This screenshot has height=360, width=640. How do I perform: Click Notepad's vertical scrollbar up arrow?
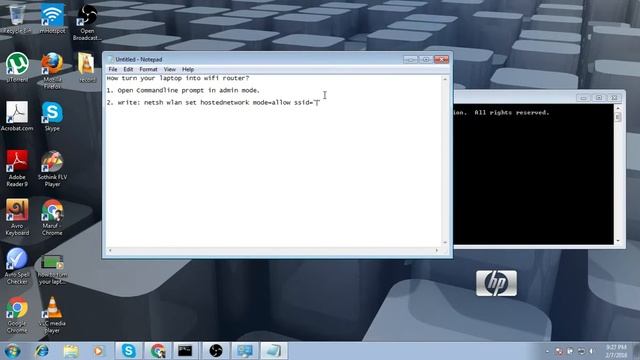pyautogui.click(x=444, y=79)
